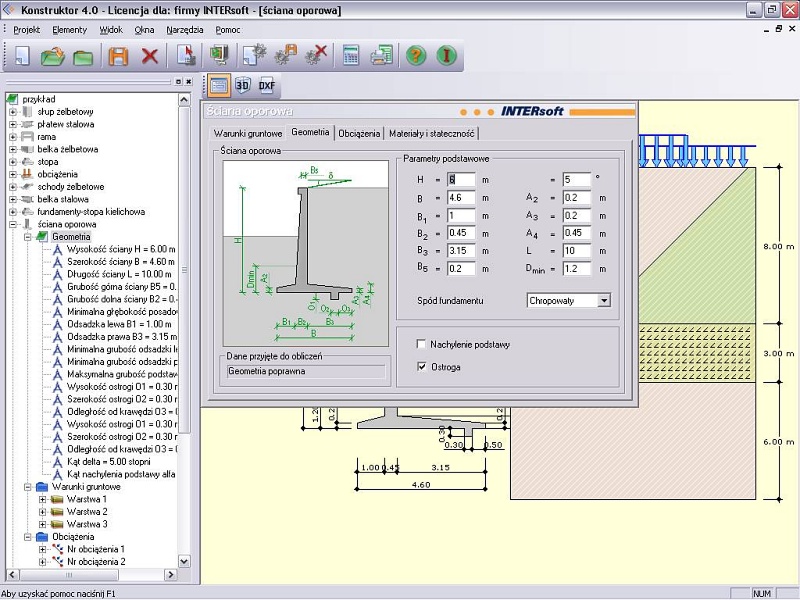
Task: Click the green book toolbar icon
Action: (x=219, y=55)
